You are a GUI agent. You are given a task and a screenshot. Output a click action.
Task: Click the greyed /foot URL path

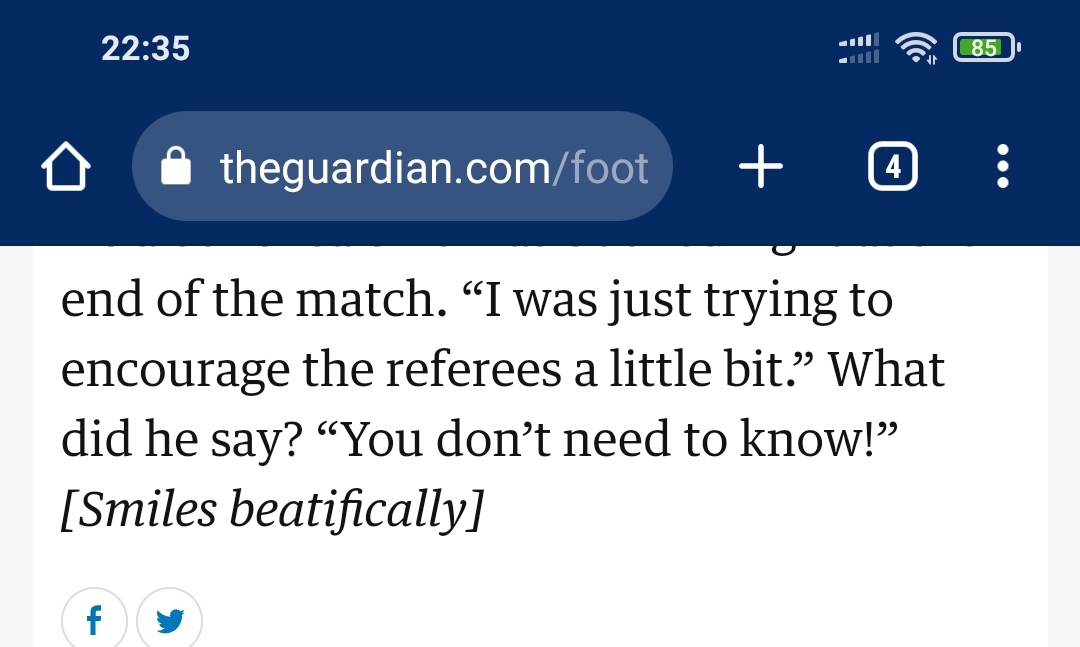600,167
